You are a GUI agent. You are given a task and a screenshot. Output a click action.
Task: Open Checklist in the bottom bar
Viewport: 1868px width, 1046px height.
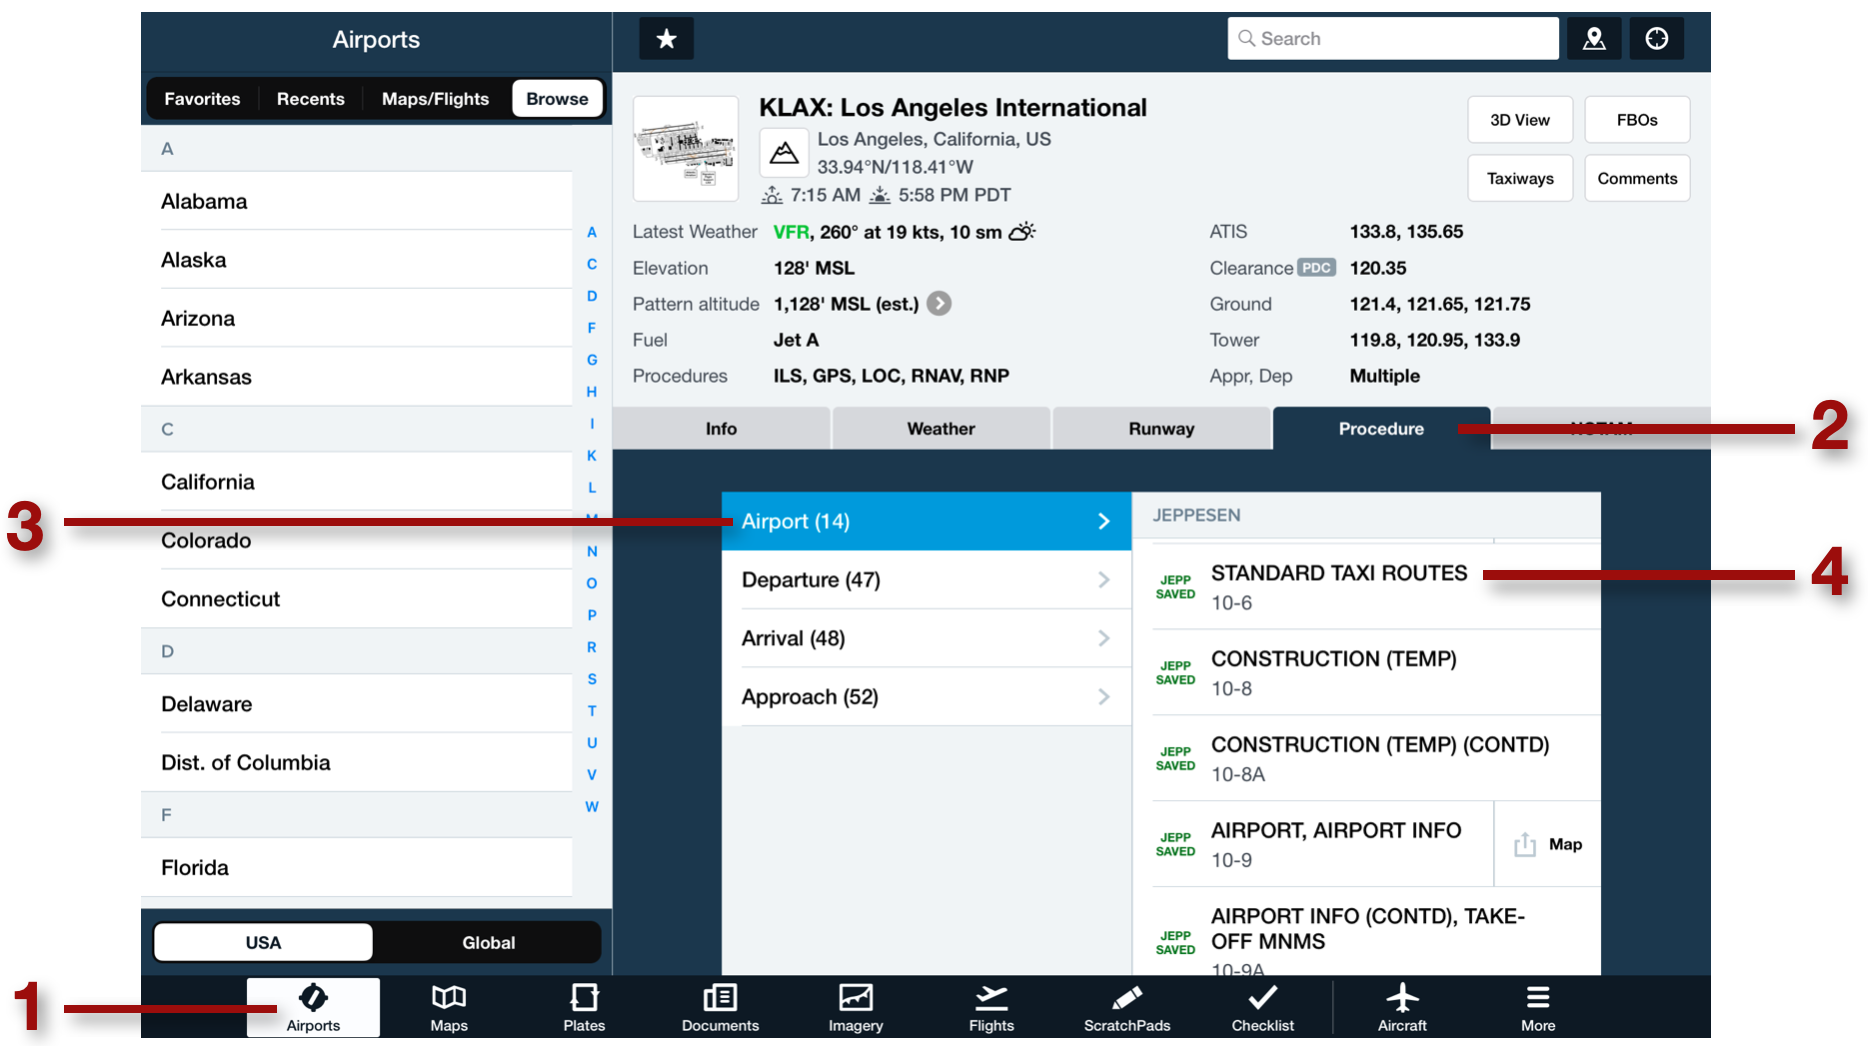[x=1263, y=1007]
